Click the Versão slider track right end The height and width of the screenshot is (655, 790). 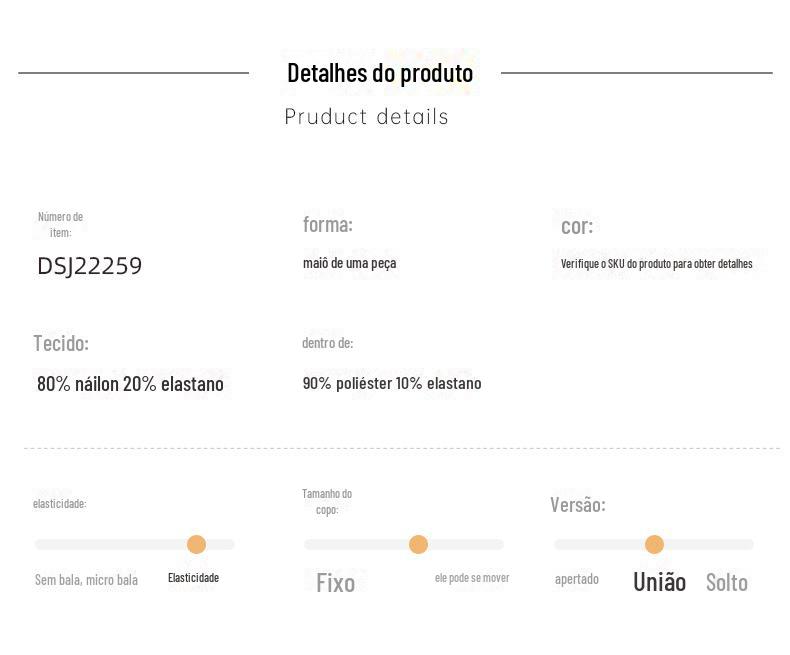tap(750, 544)
